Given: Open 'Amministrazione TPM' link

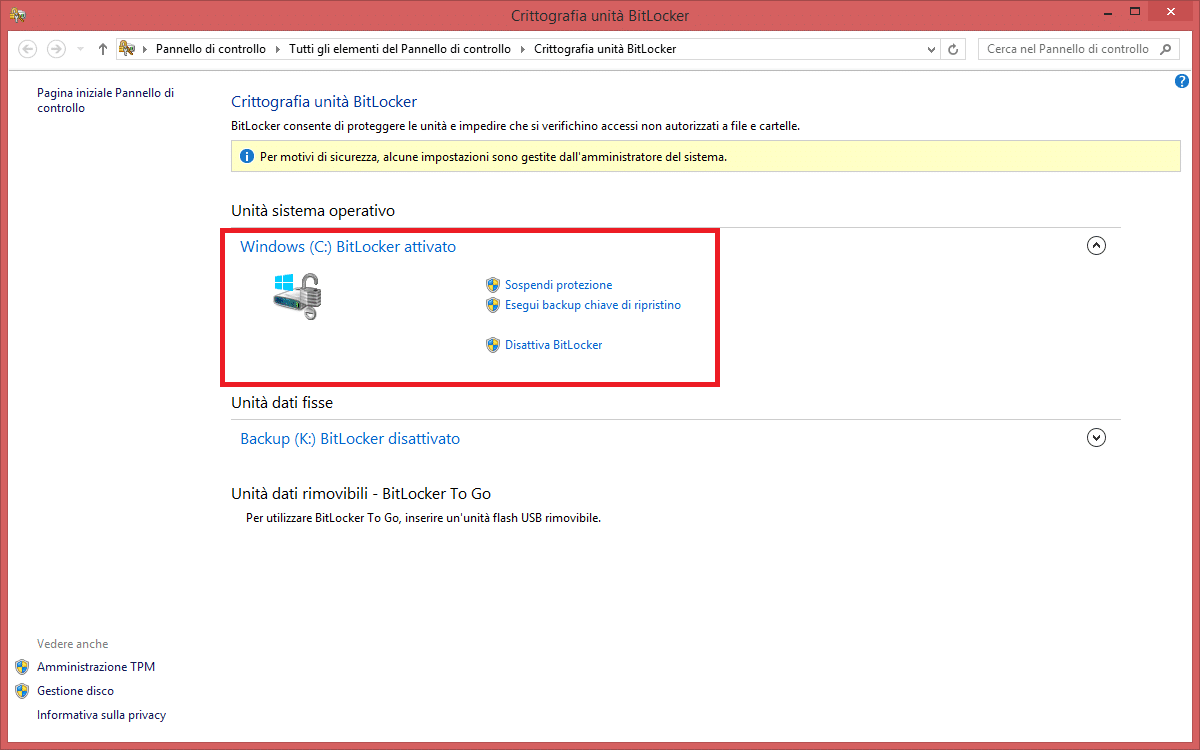Looking at the screenshot, I should tap(96, 667).
